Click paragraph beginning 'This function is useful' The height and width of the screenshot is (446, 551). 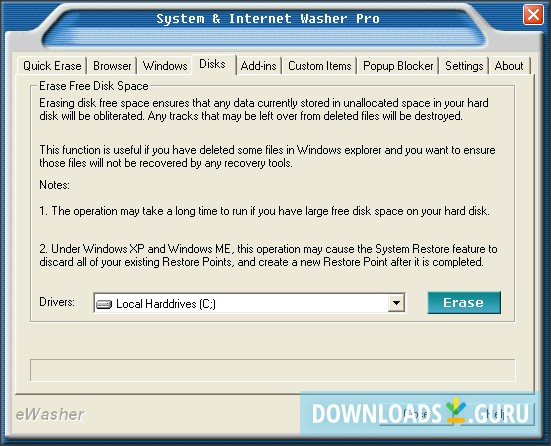pyautogui.click(x=267, y=156)
